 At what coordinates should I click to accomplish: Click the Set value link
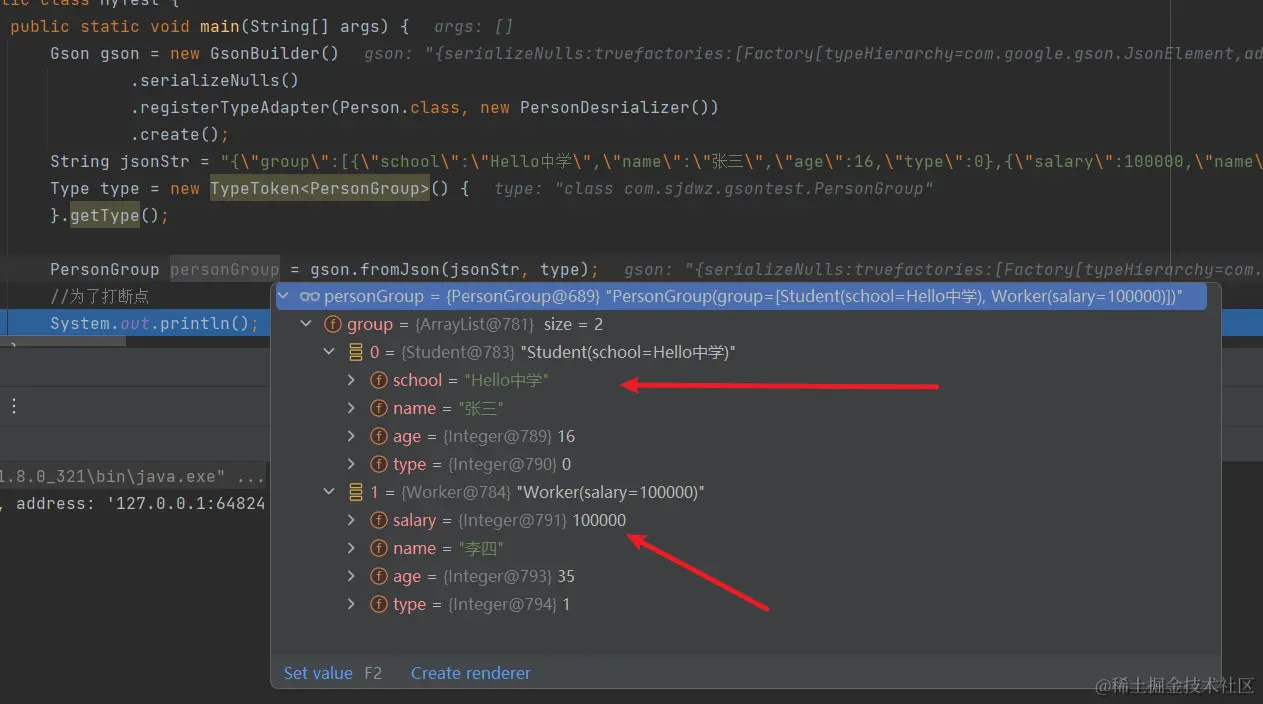[318, 673]
